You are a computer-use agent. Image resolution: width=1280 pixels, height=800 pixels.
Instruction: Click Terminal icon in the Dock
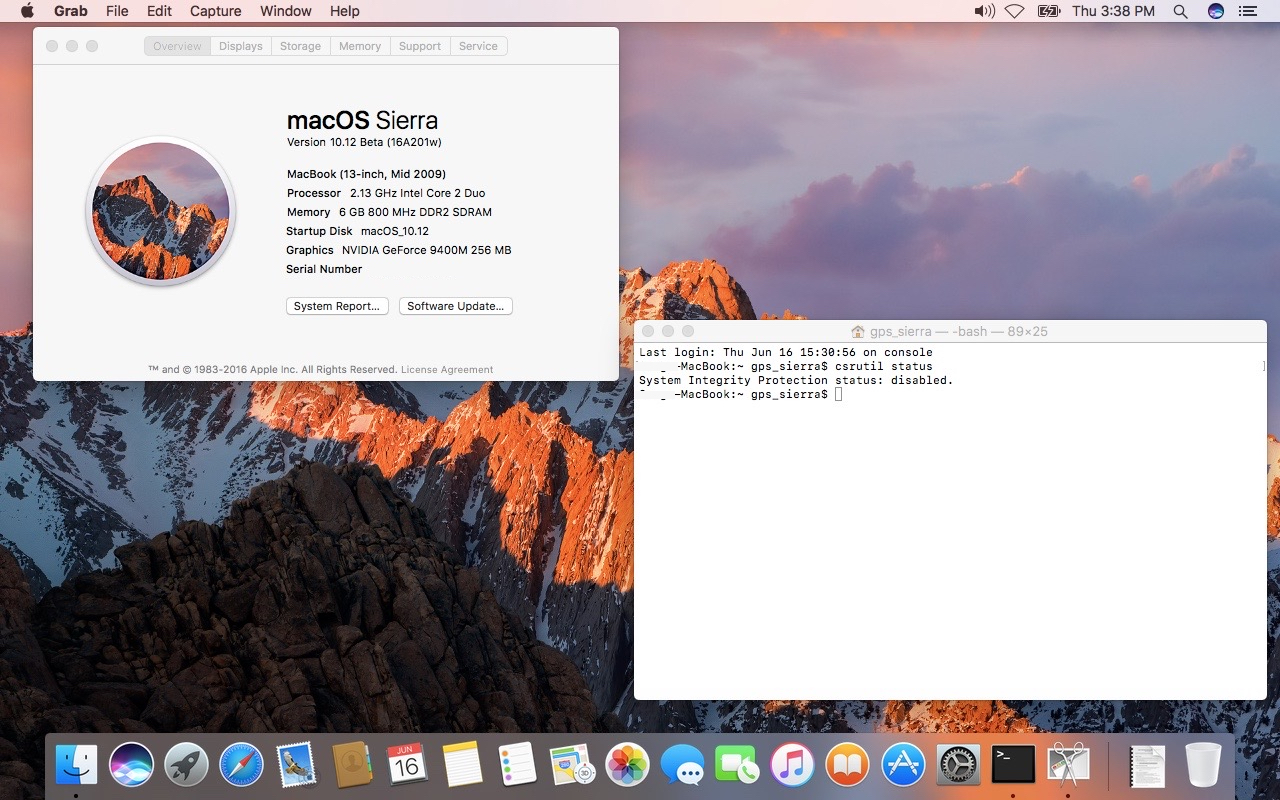click(x=1013, y=765)
